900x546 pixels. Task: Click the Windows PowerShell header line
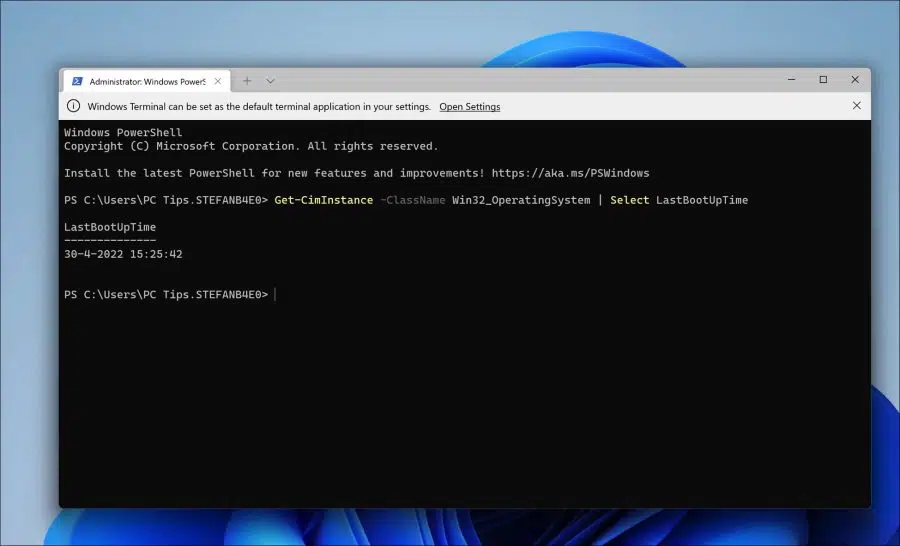[x=123, y=133]
